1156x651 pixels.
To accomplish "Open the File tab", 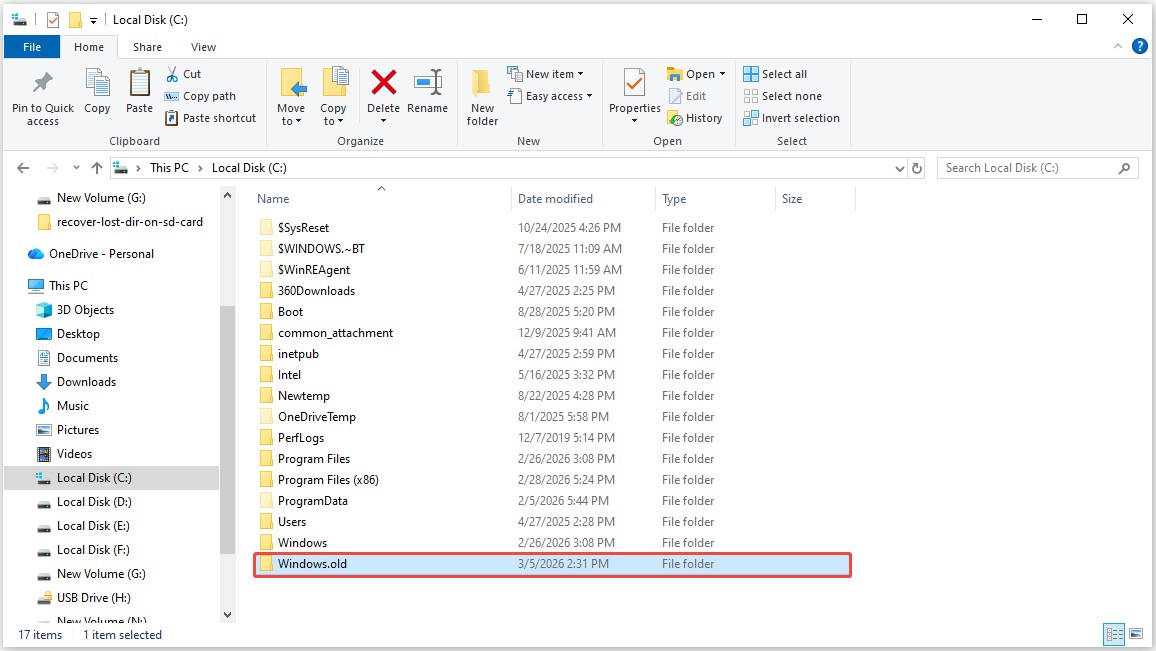I will click(32, 47).
